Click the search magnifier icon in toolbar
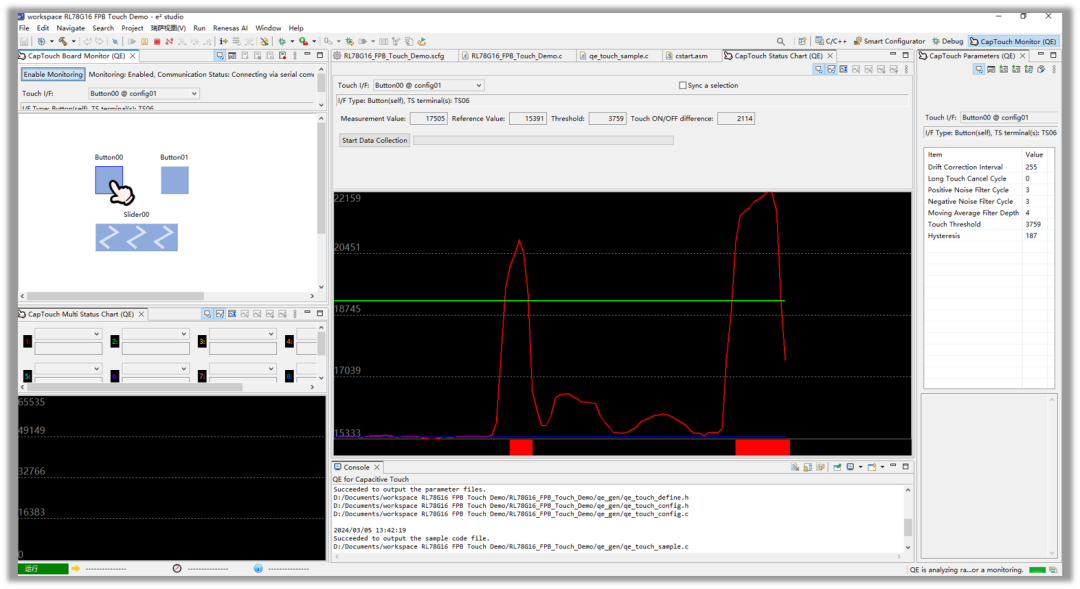 pos(781,42)
